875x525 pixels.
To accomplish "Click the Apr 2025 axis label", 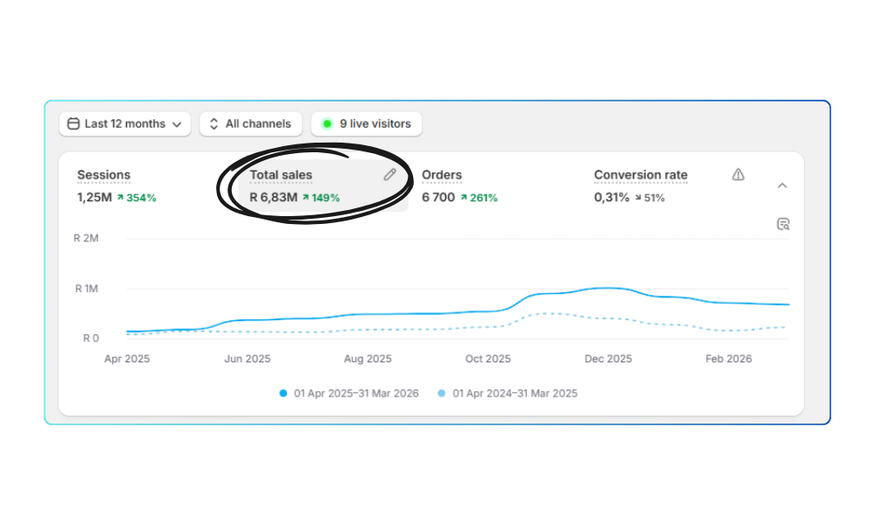I will pyautogui.click(x=127, y=359).
